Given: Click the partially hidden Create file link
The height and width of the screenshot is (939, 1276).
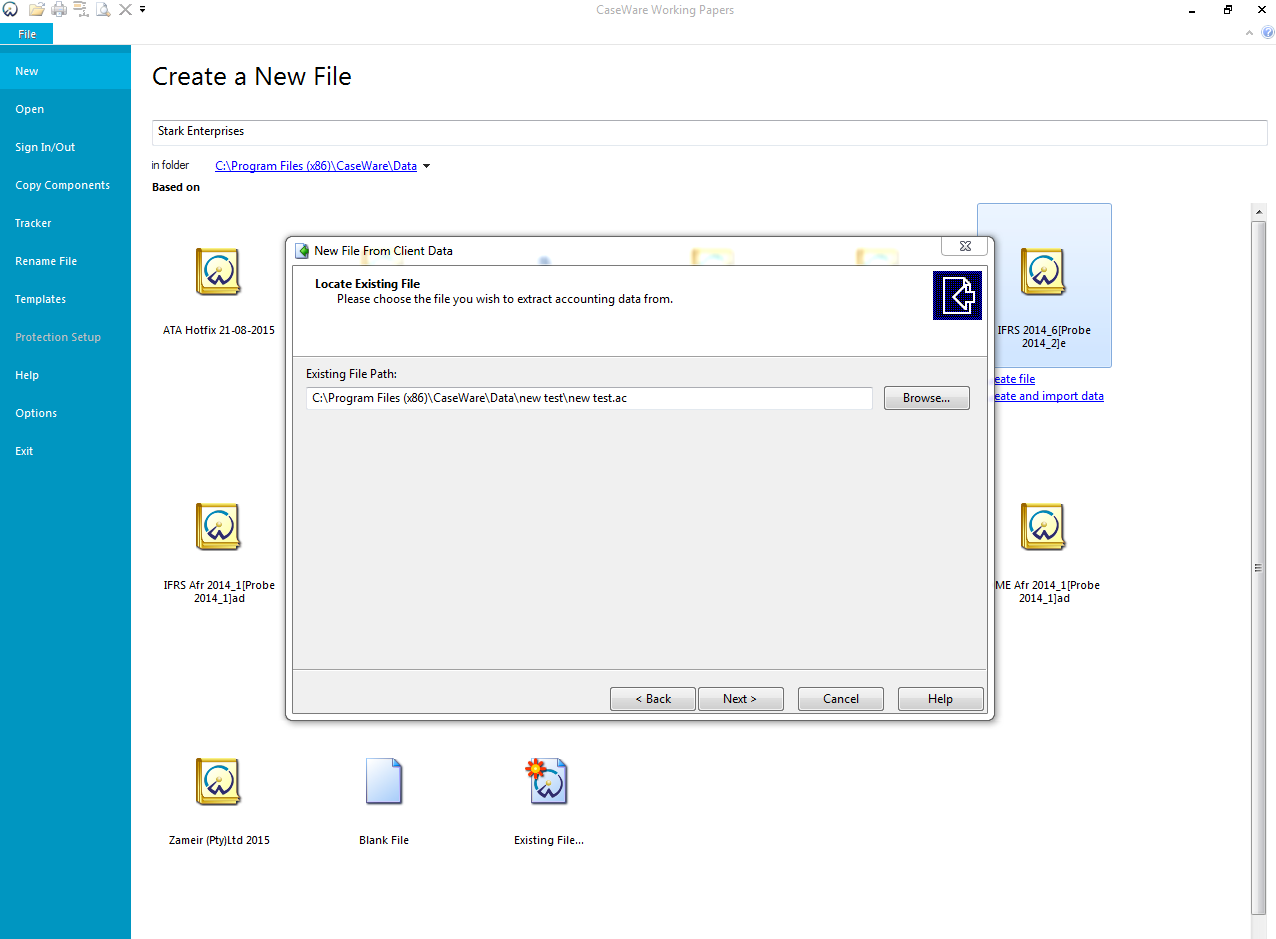Looking at the screenshot, I should 1015,379.
